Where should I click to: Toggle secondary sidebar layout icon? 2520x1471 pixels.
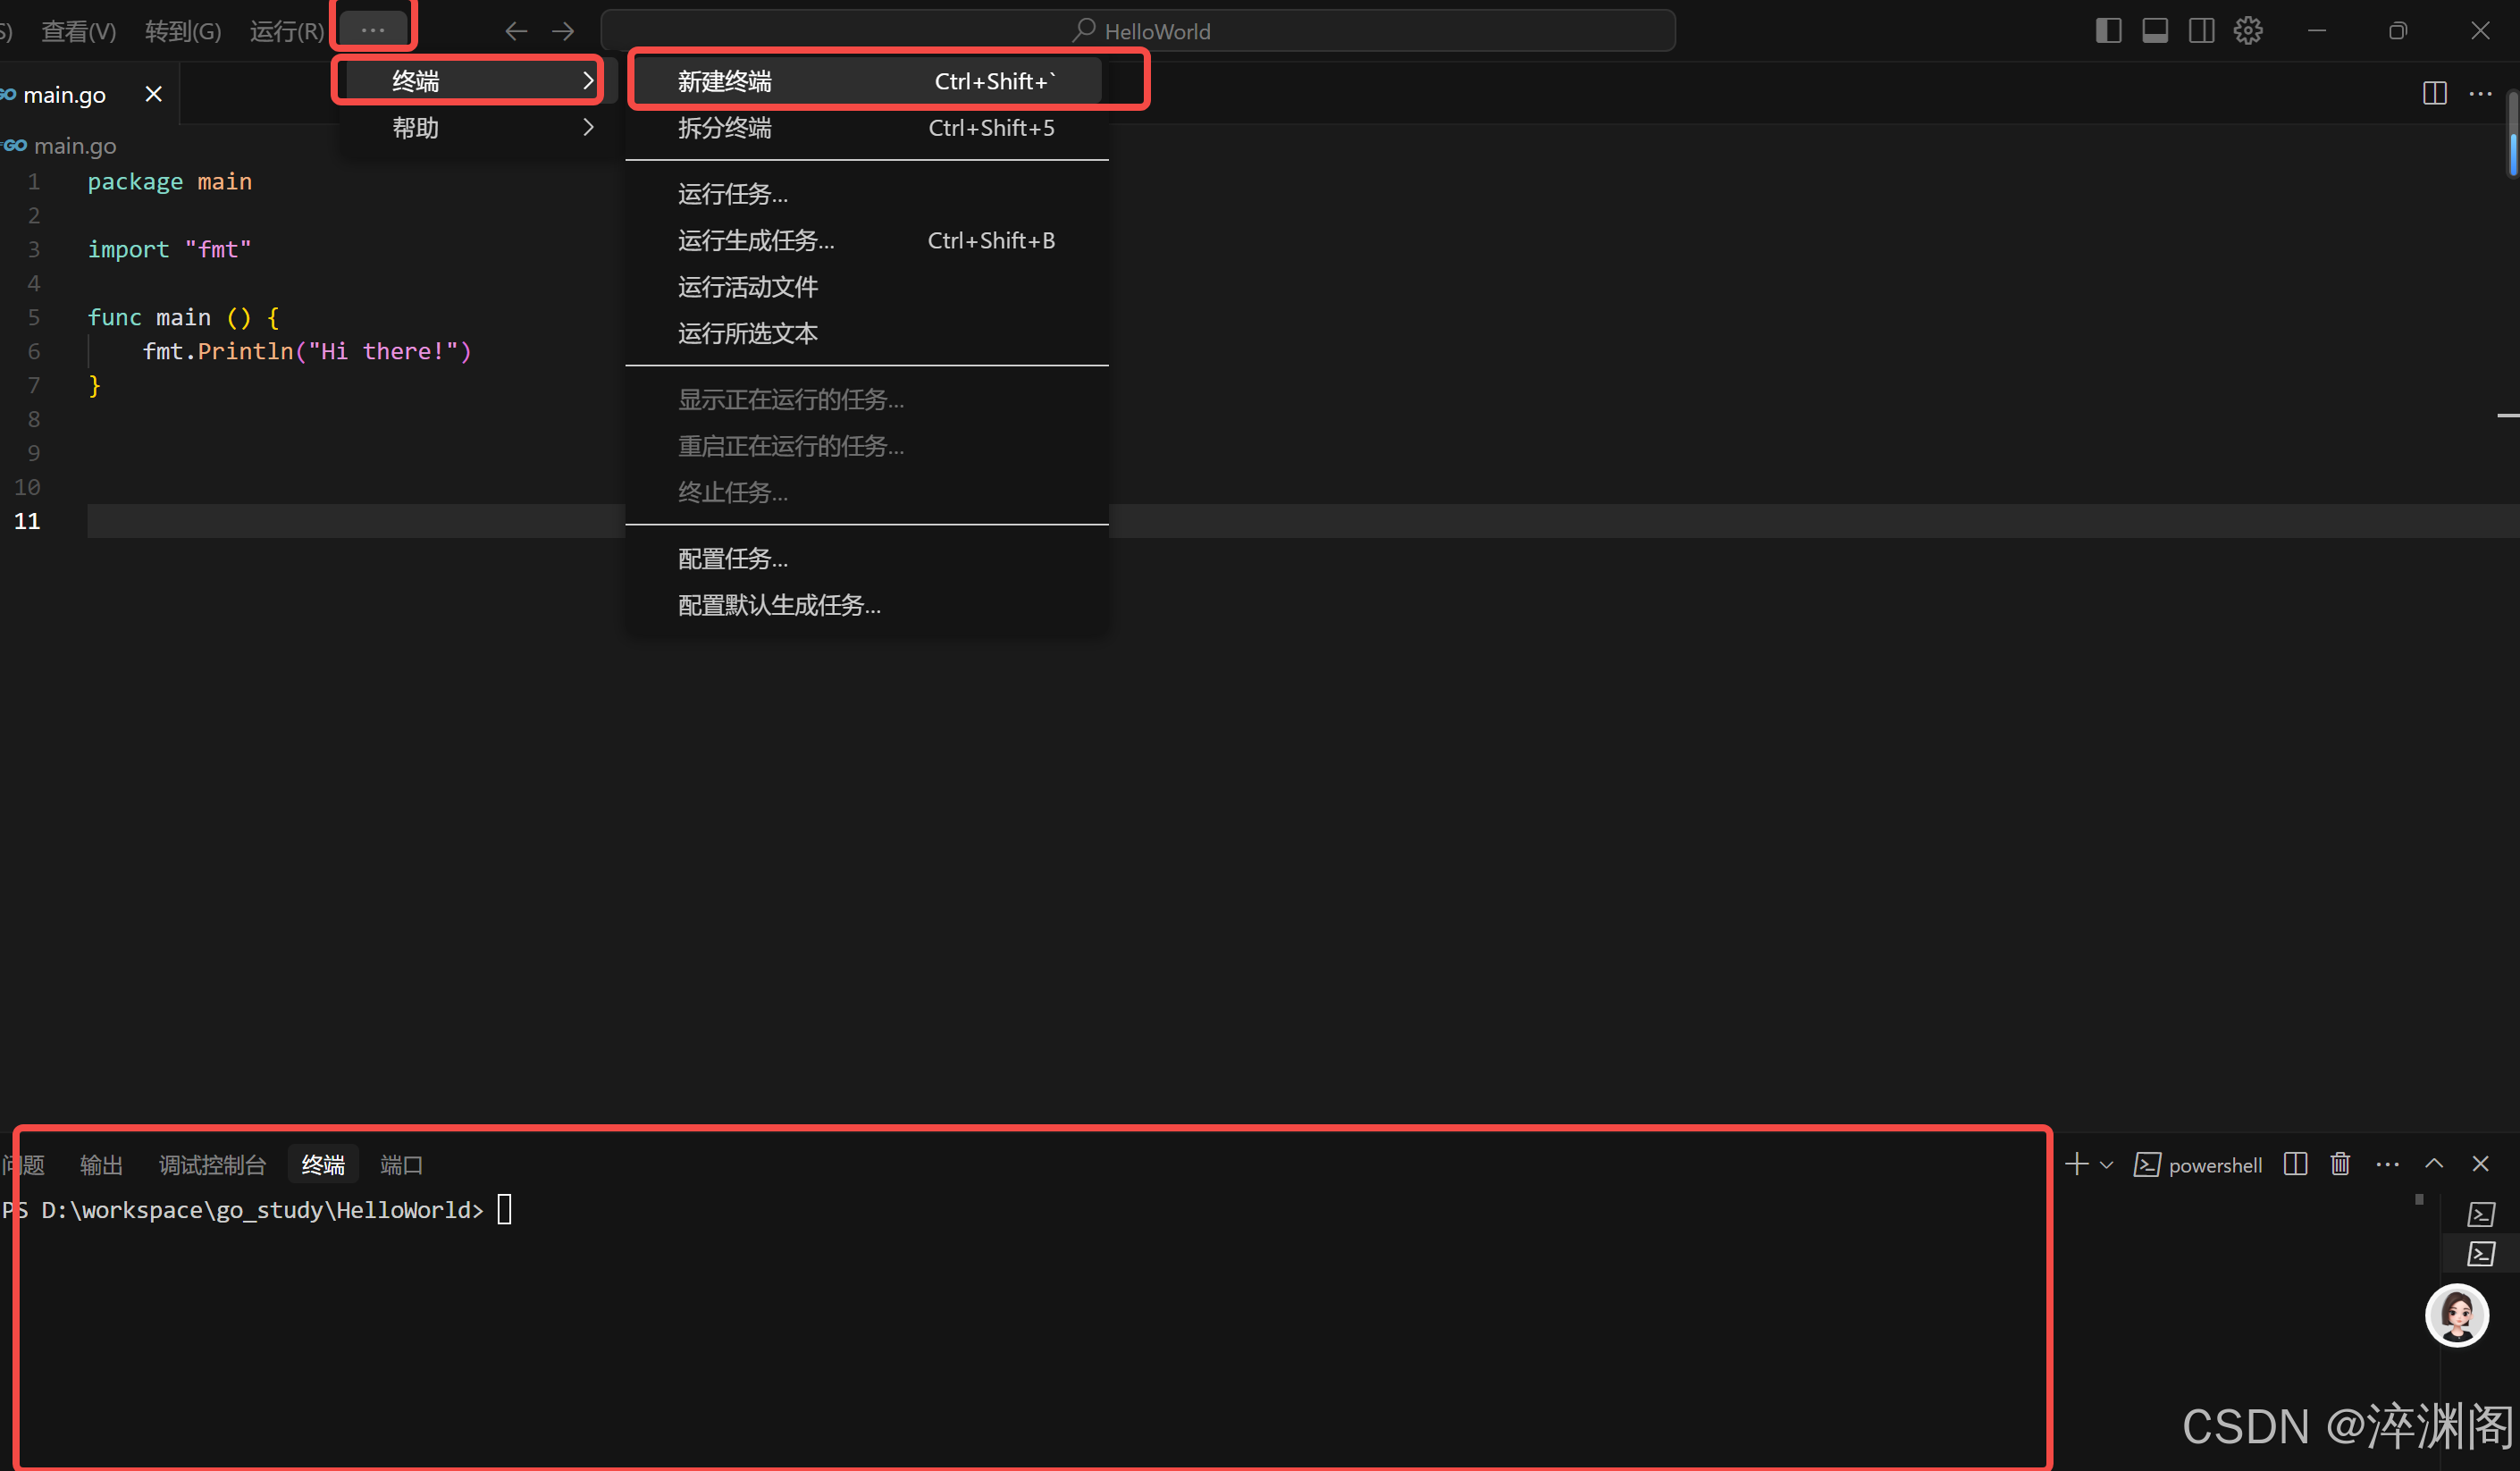[2201, 30]
